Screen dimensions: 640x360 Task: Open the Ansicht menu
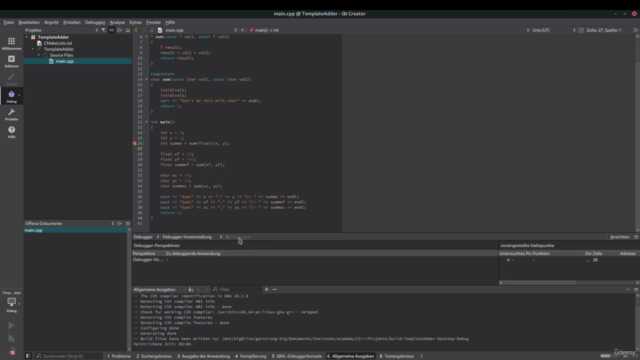(51, 22)
